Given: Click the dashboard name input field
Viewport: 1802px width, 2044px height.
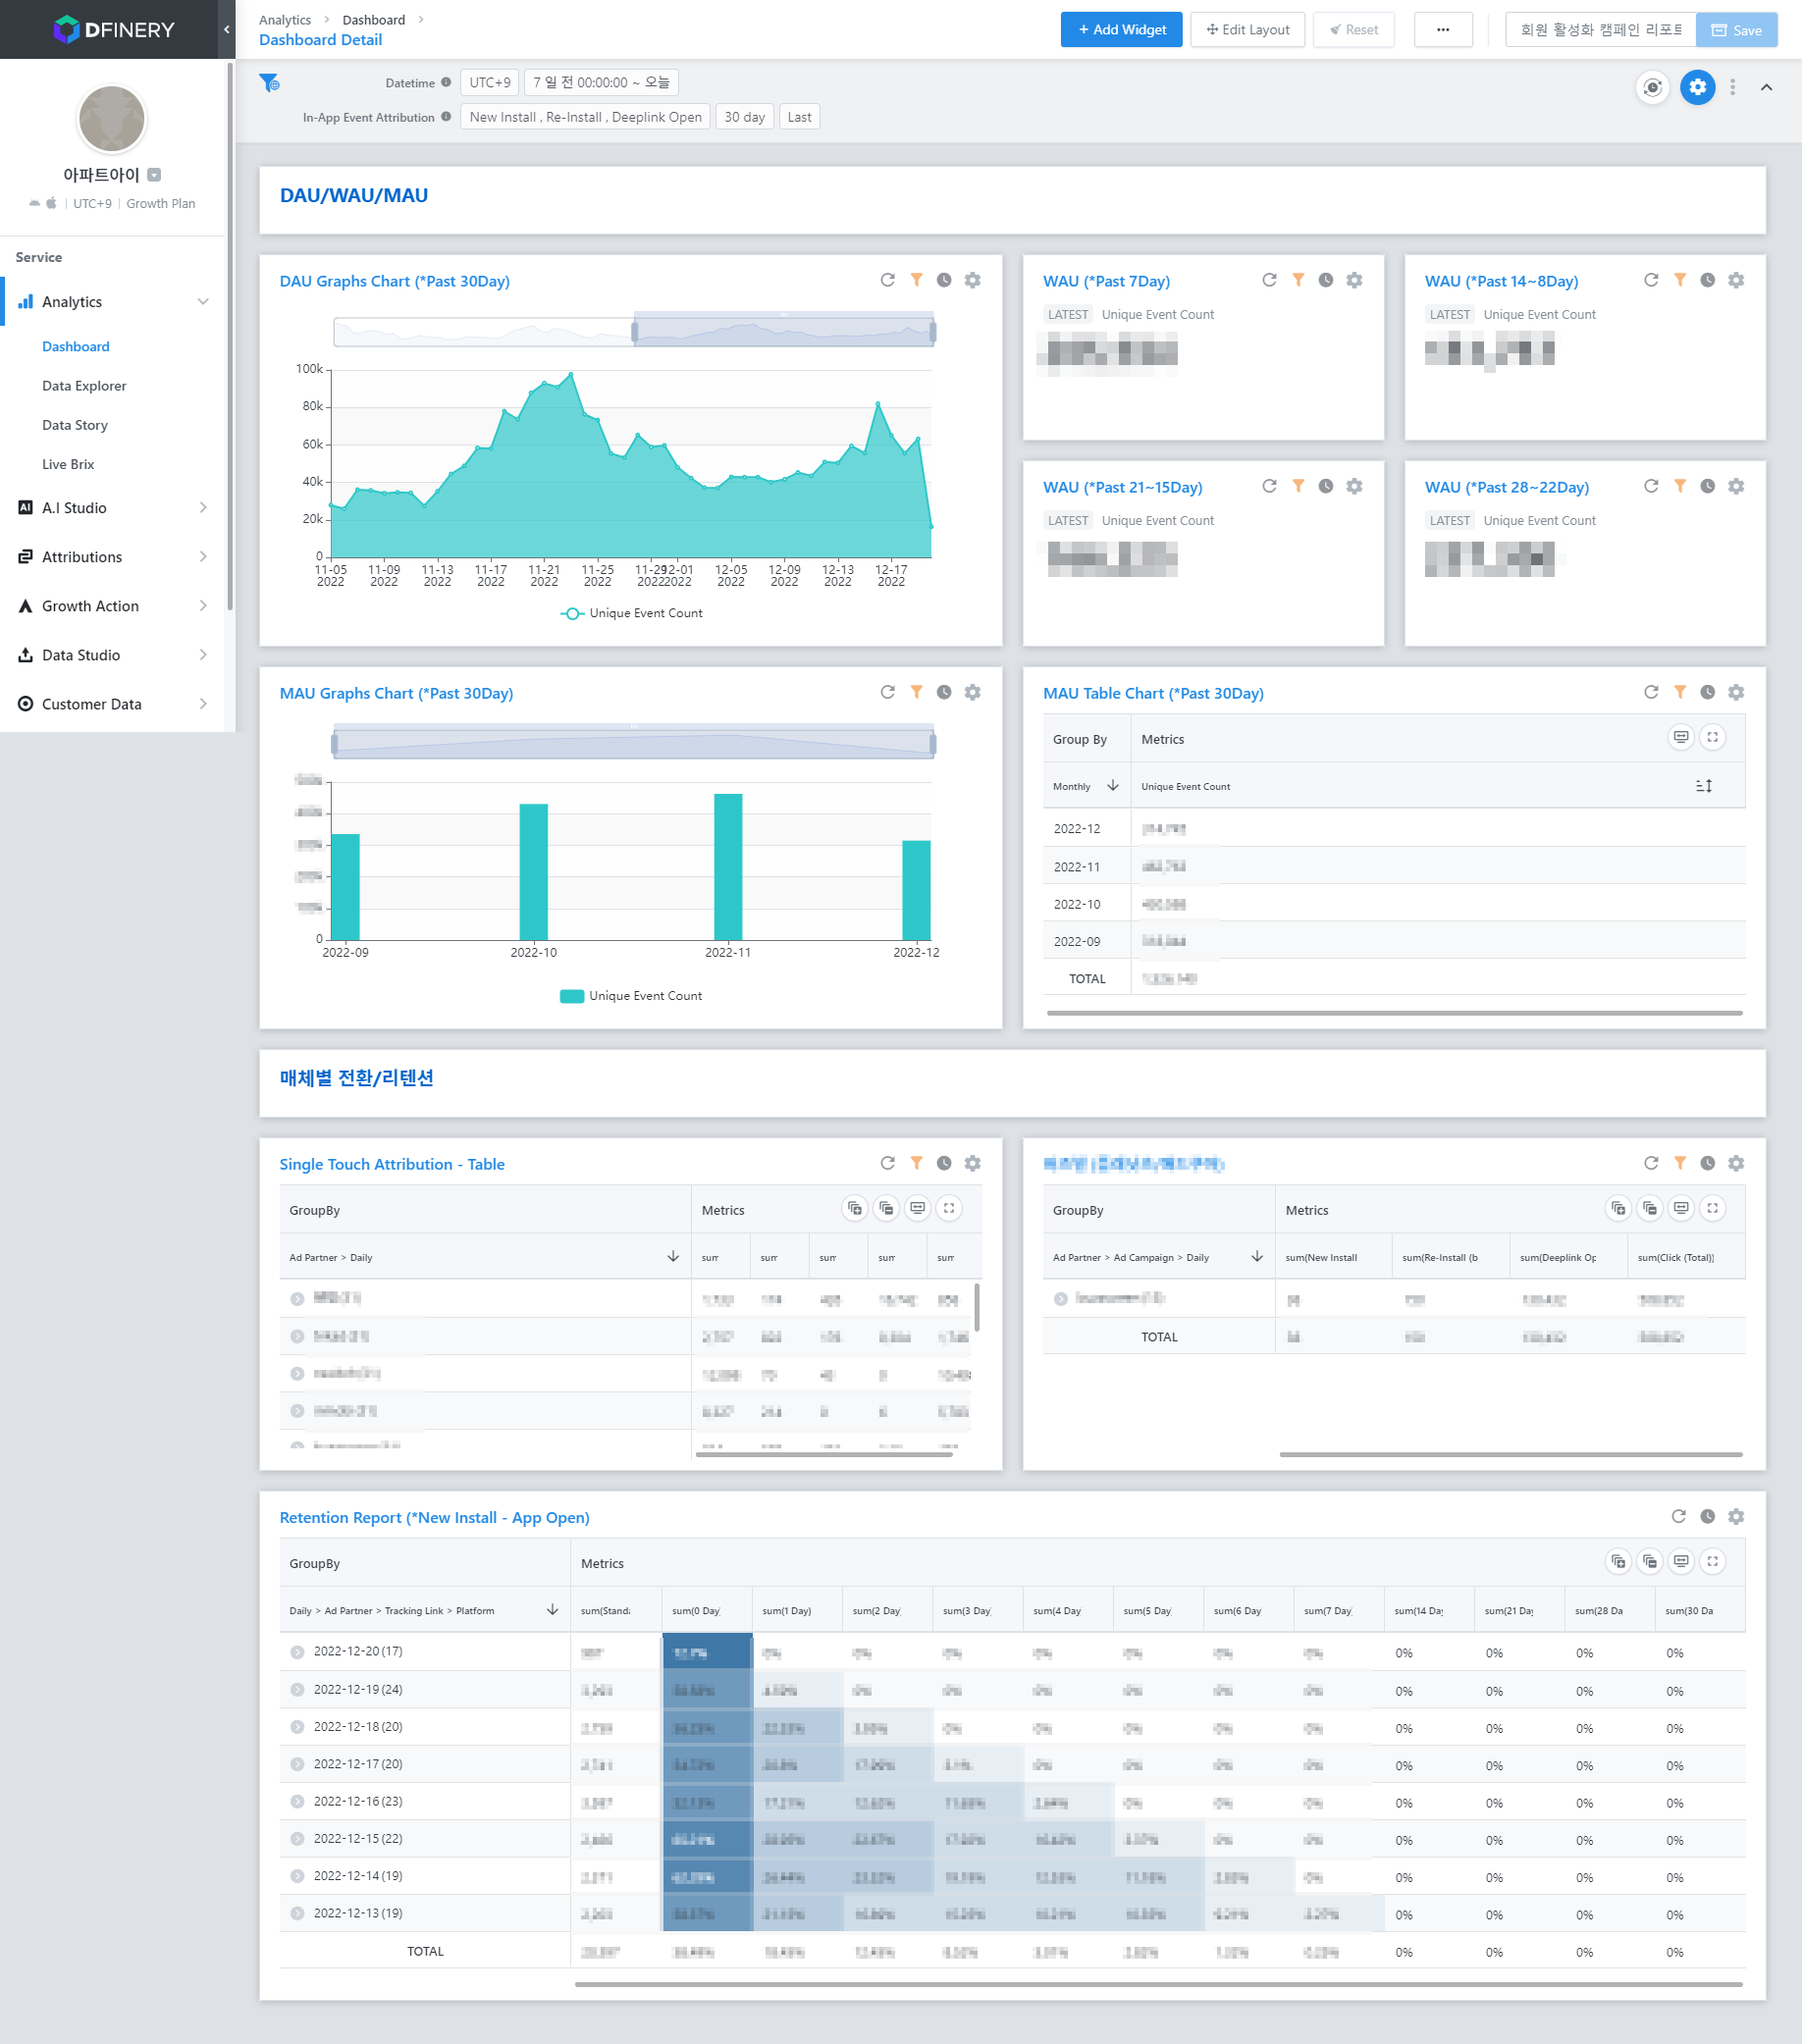Looking at the screenshot, I should click(x=1600, y=30).
